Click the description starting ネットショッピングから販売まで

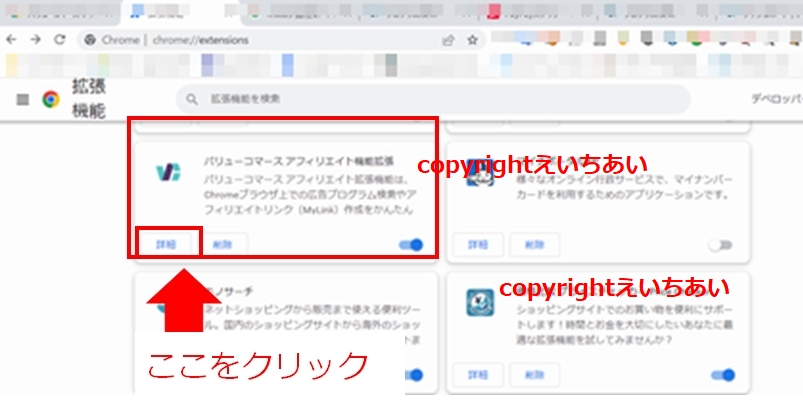point(312,325)
